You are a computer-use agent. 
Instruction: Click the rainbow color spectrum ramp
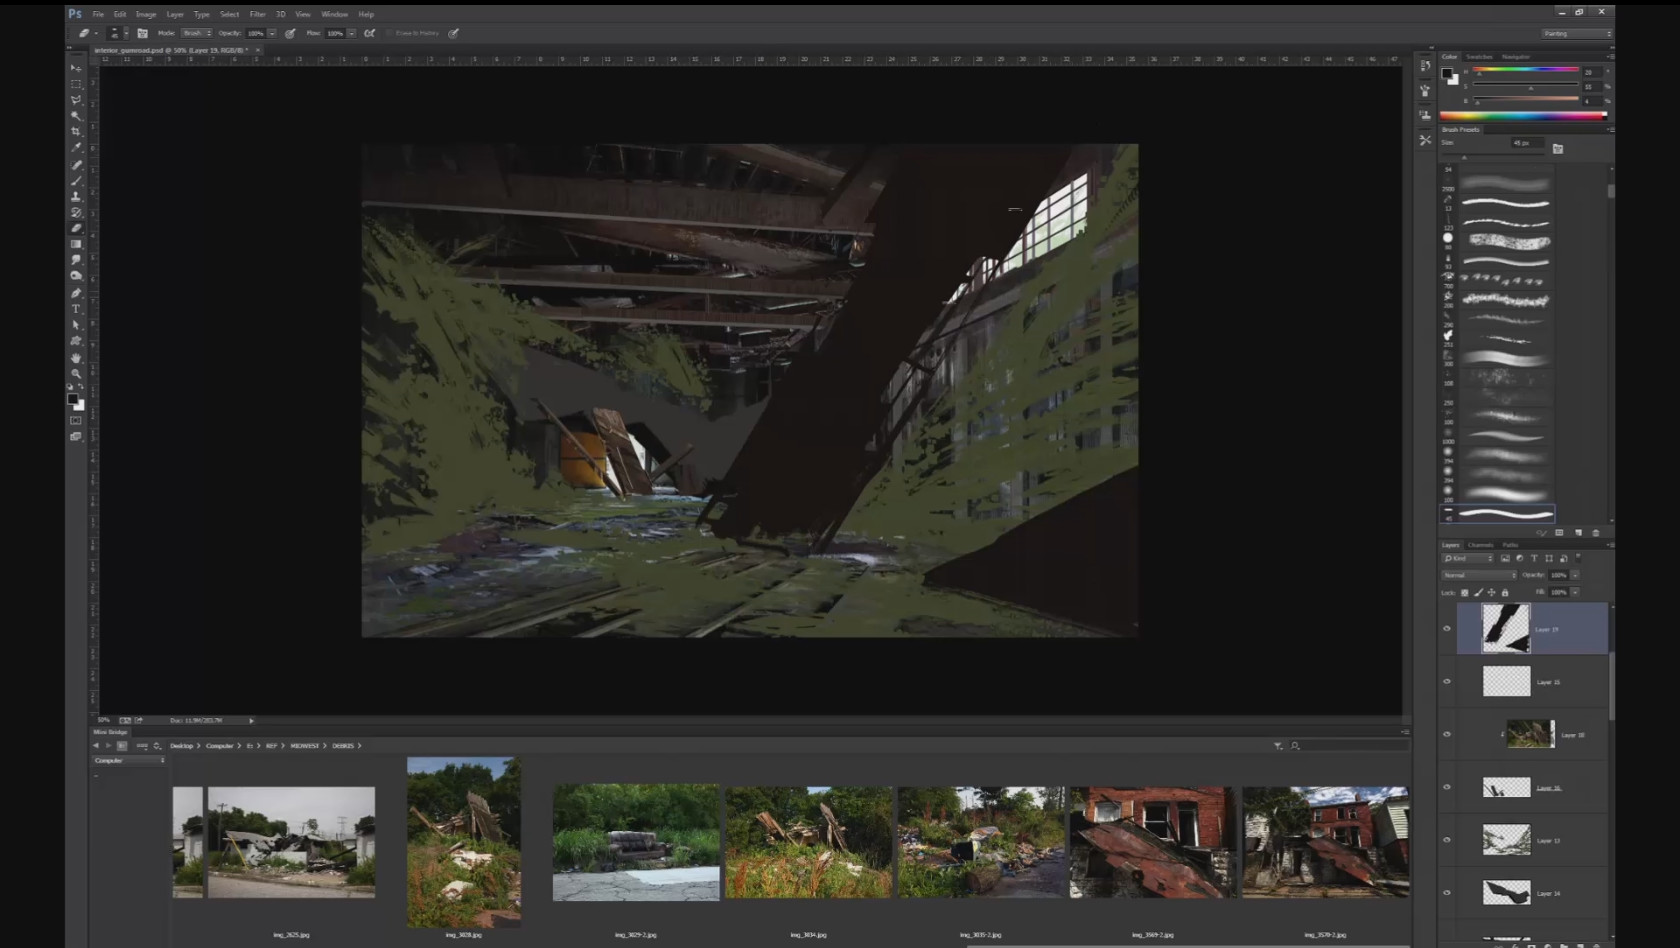click(1522, 116)
